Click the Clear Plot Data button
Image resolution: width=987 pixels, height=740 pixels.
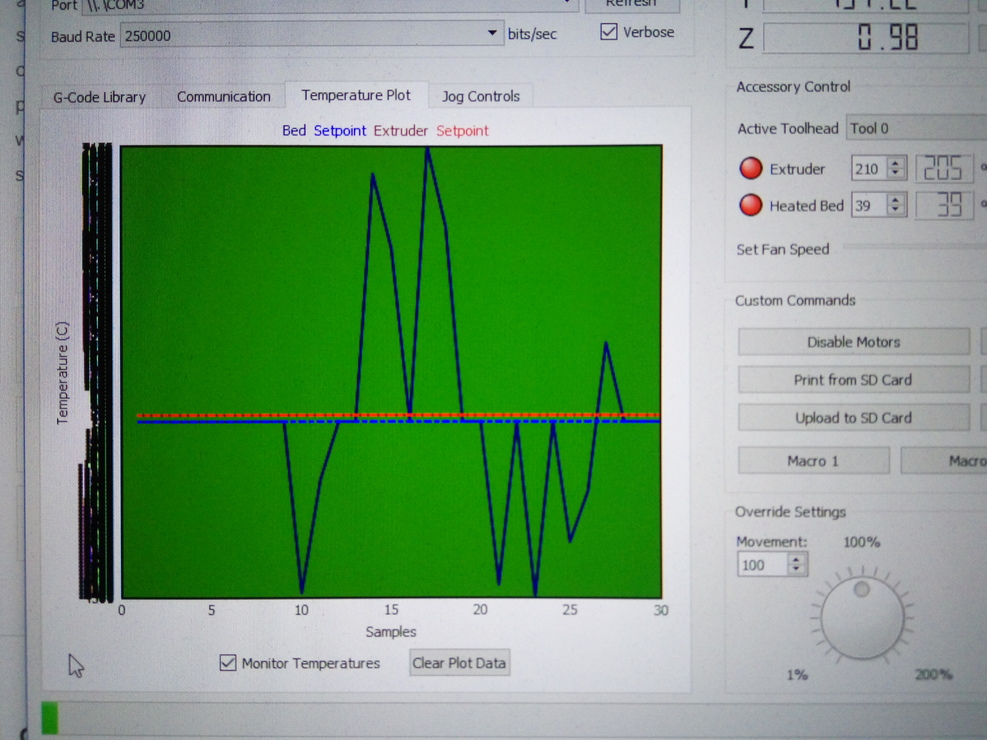(459, 663)
